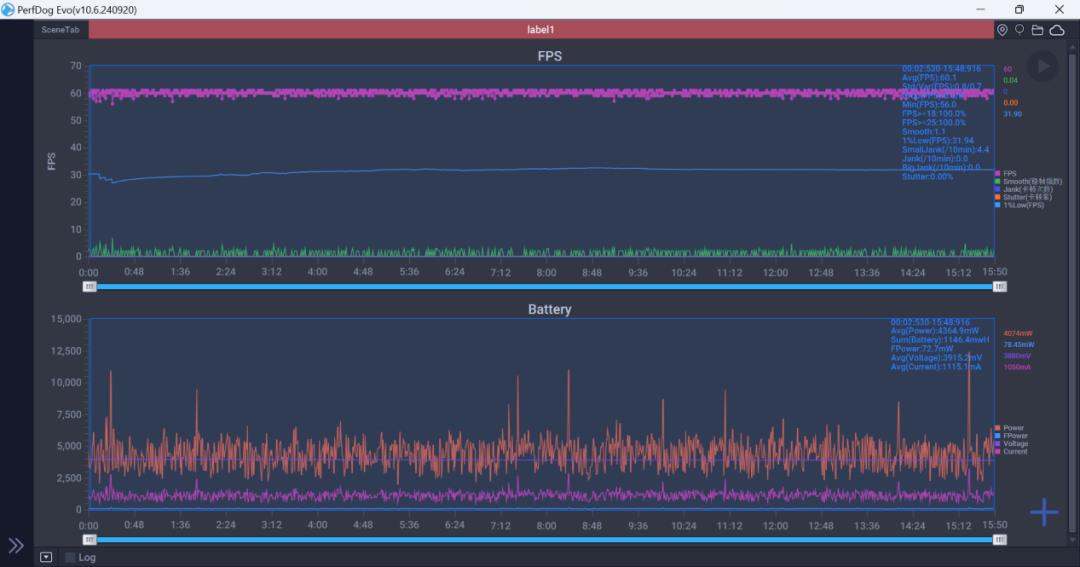Toggle the FPS series in legend

(1008, 173)
